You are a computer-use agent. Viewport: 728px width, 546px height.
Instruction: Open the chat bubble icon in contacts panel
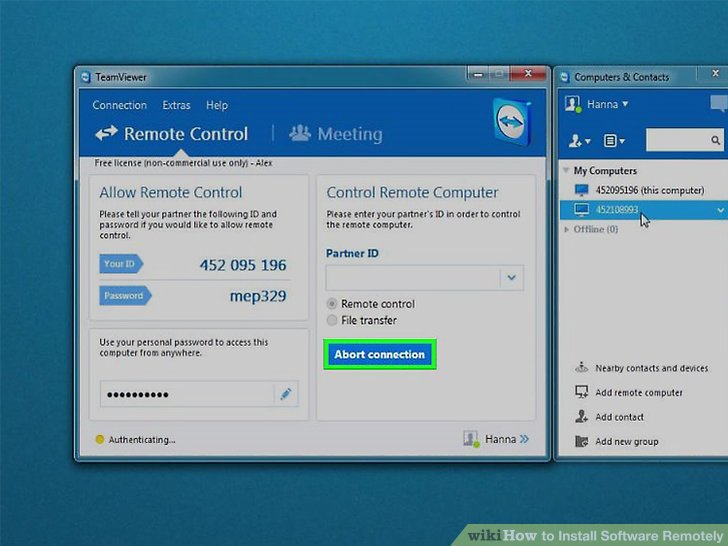[x=720, y=103]
